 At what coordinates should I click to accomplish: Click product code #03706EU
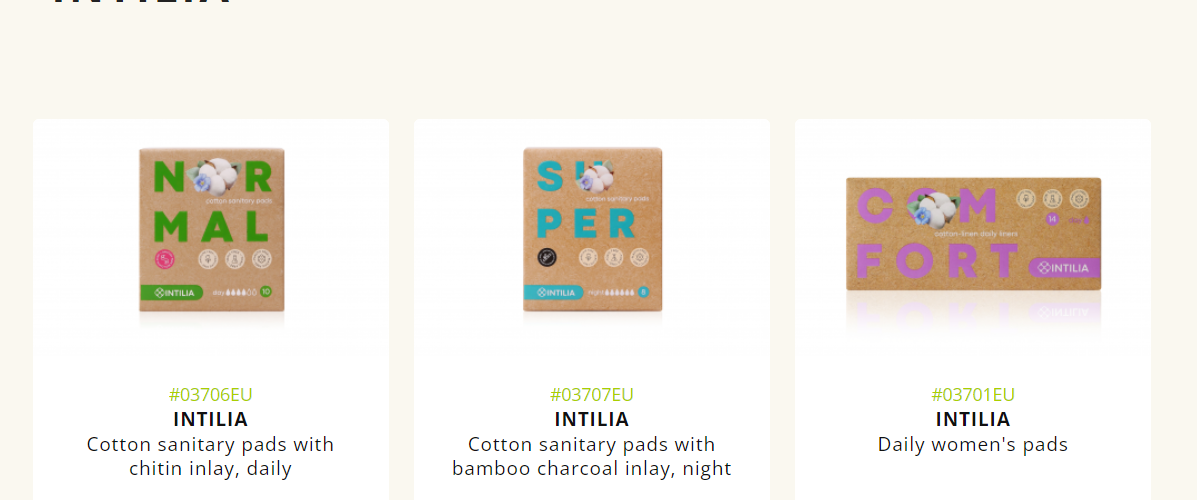coord(211,395)
